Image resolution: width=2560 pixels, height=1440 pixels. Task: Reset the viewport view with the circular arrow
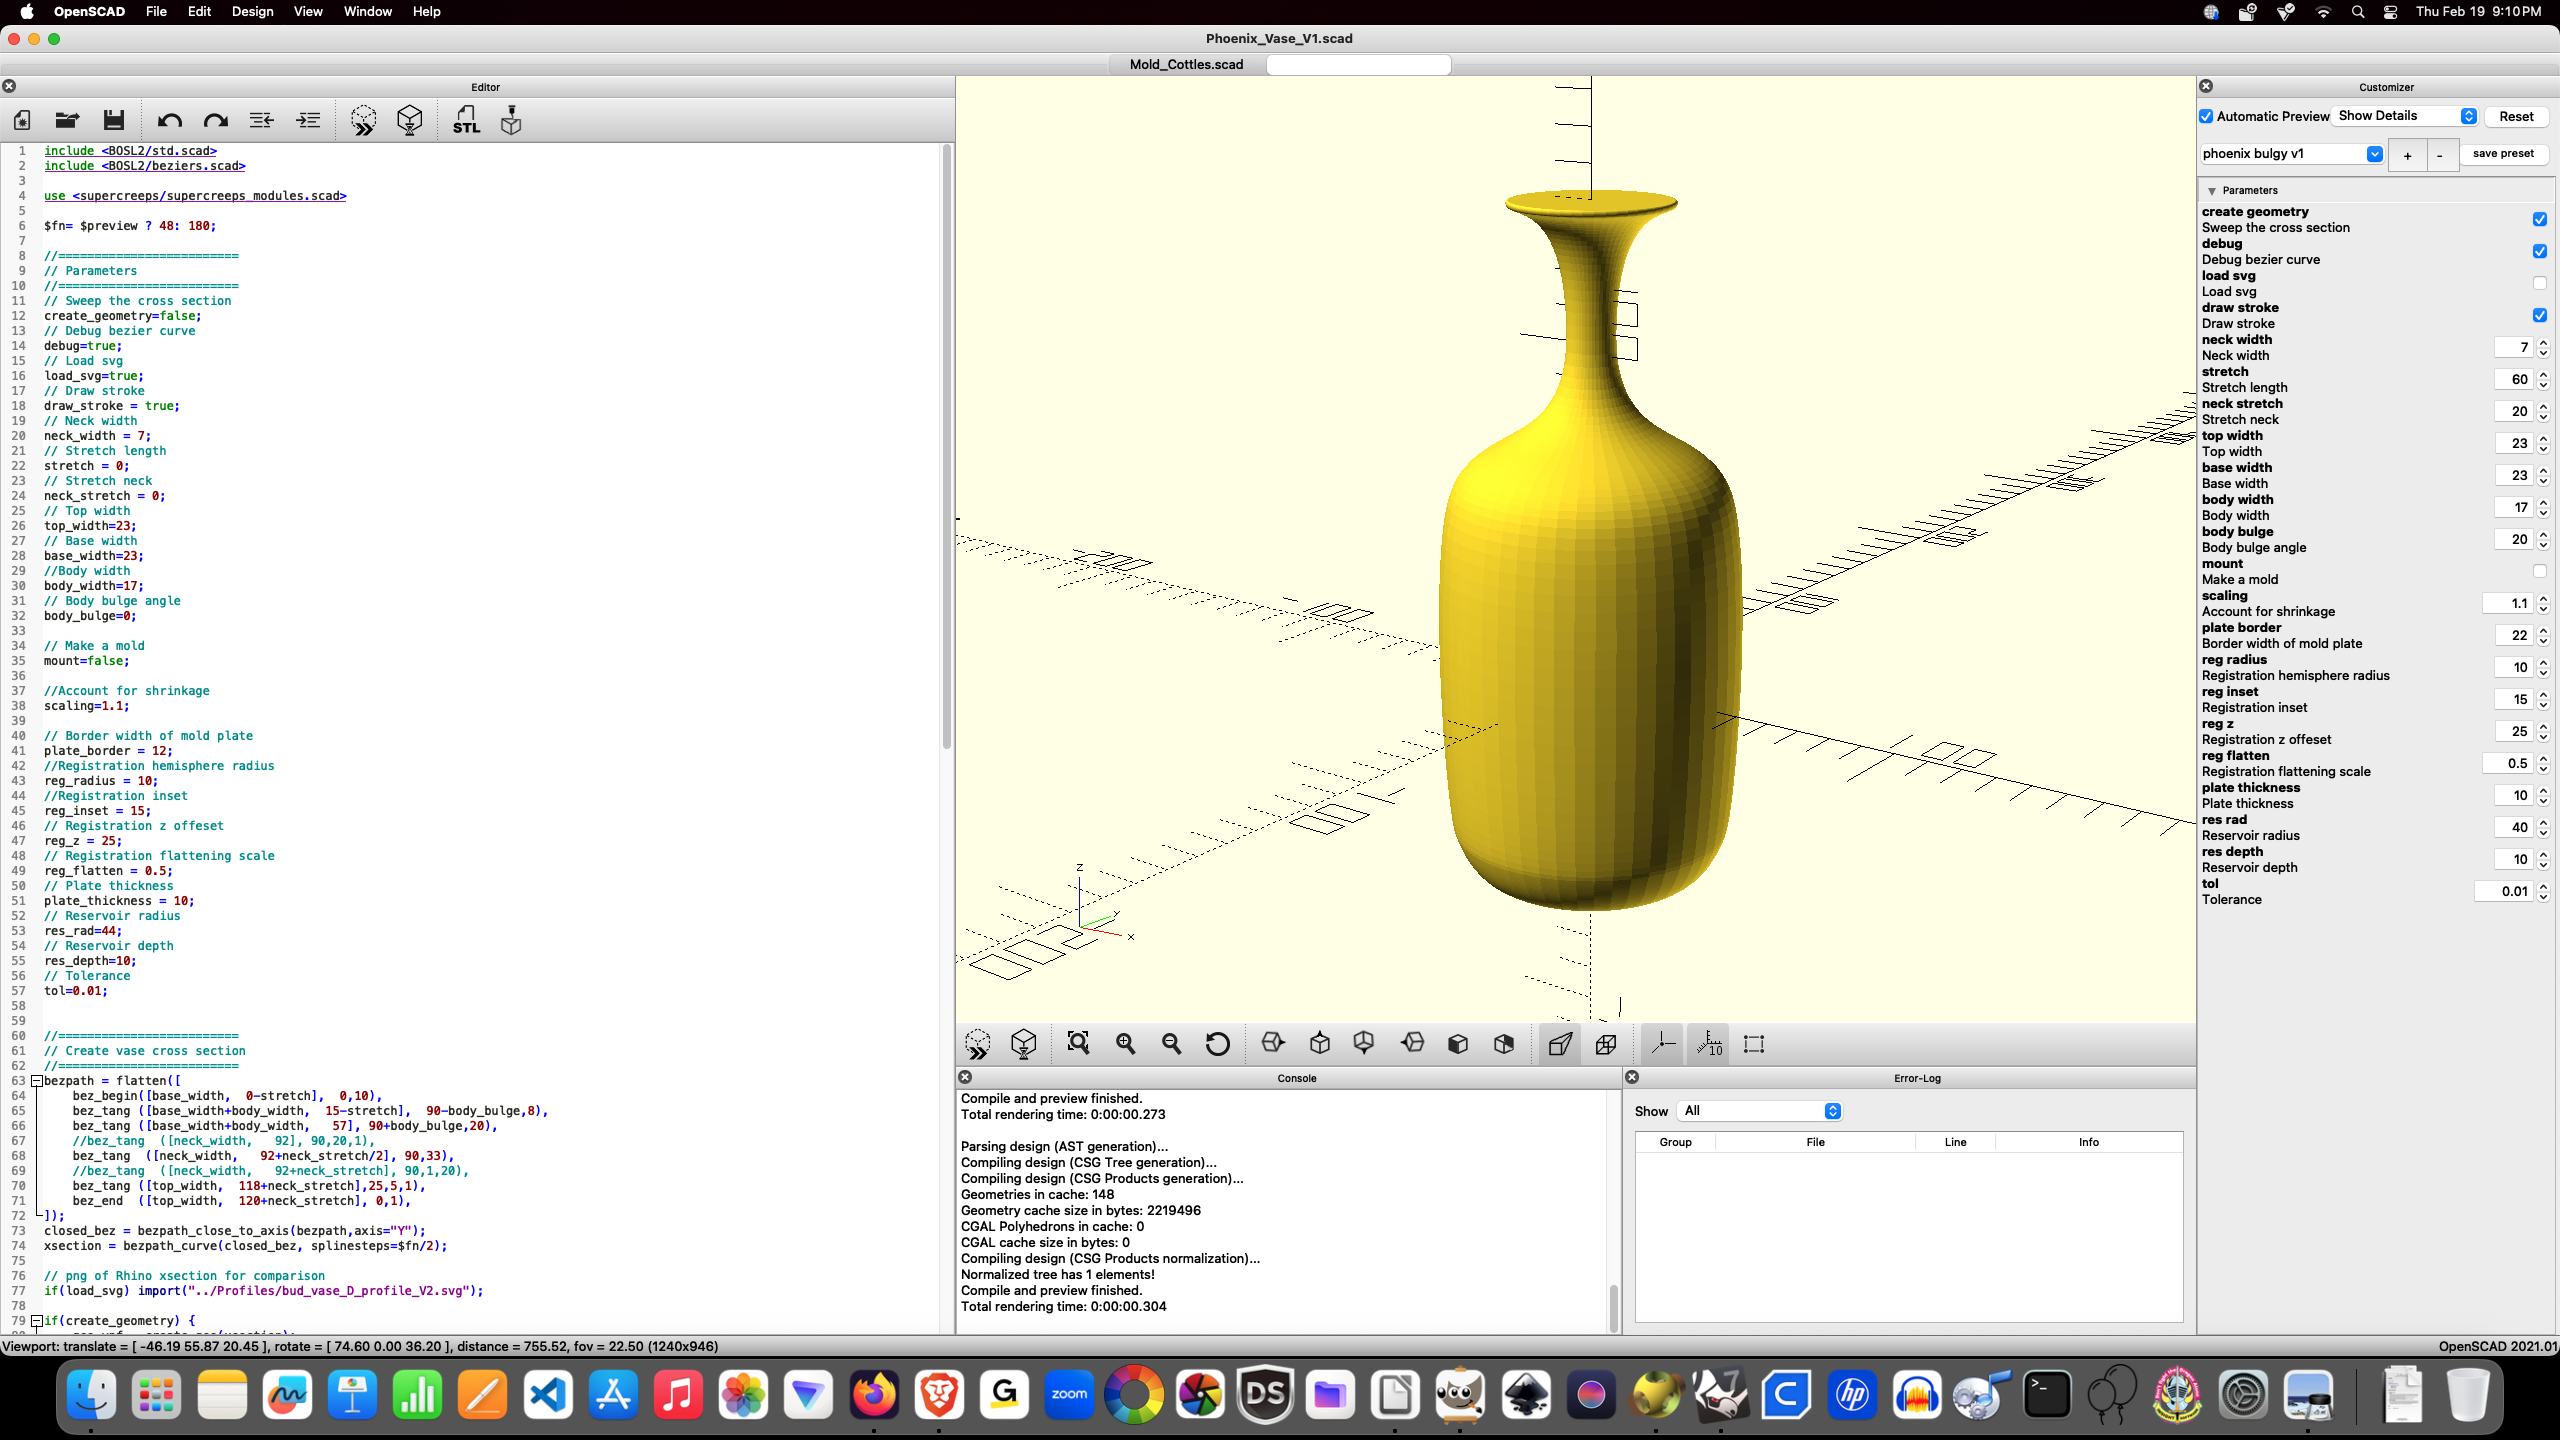coord(1218,1044)
